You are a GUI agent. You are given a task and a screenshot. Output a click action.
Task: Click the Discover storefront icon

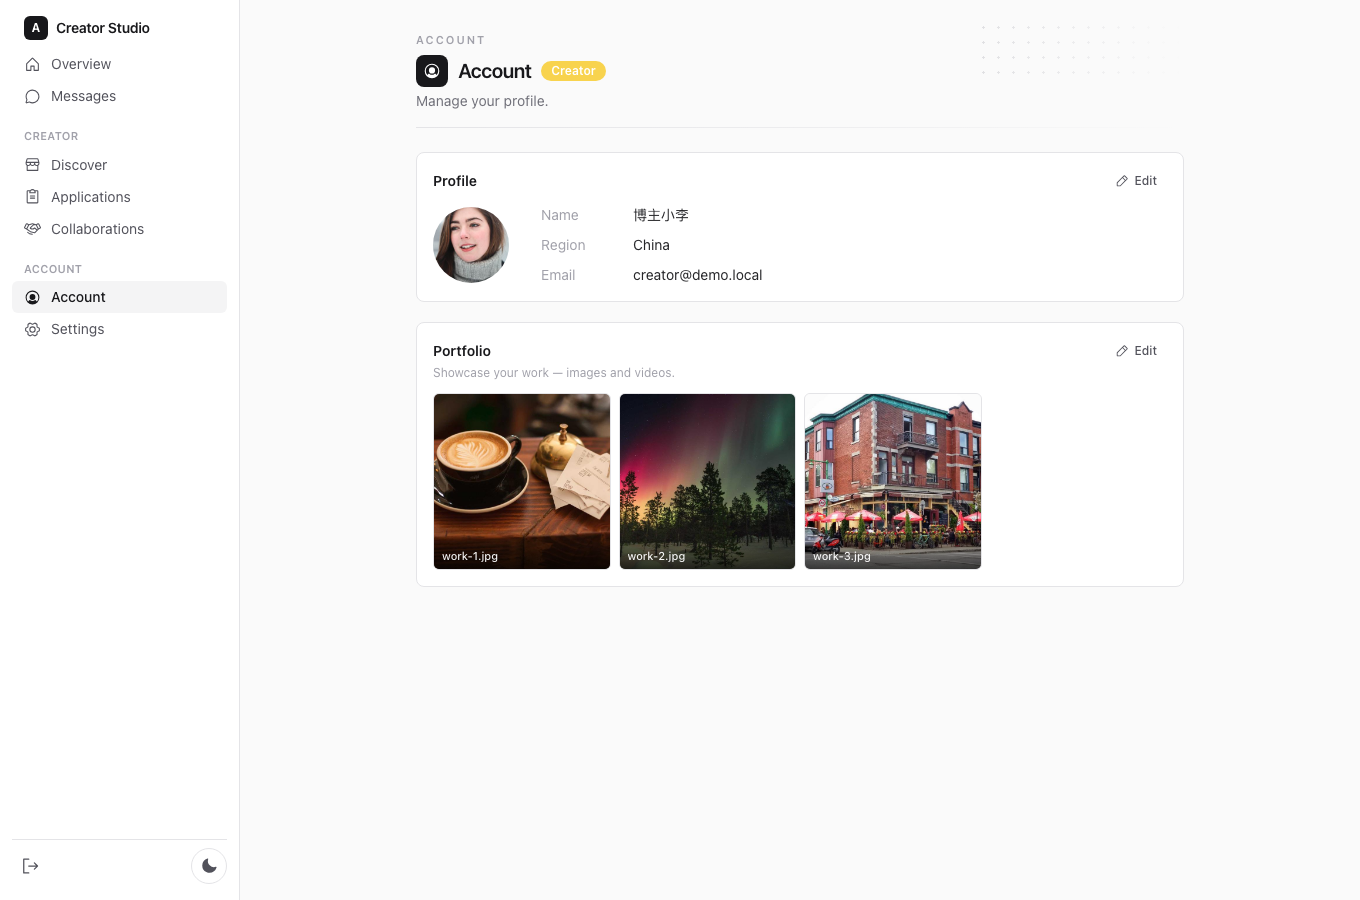click(x=32, y=165)
